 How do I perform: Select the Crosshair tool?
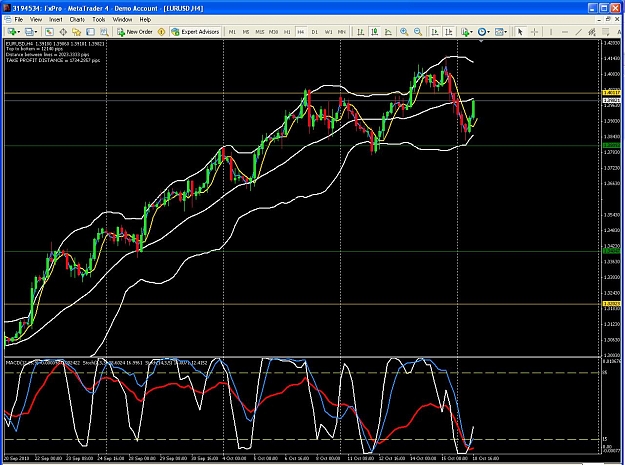pos(534,32)
